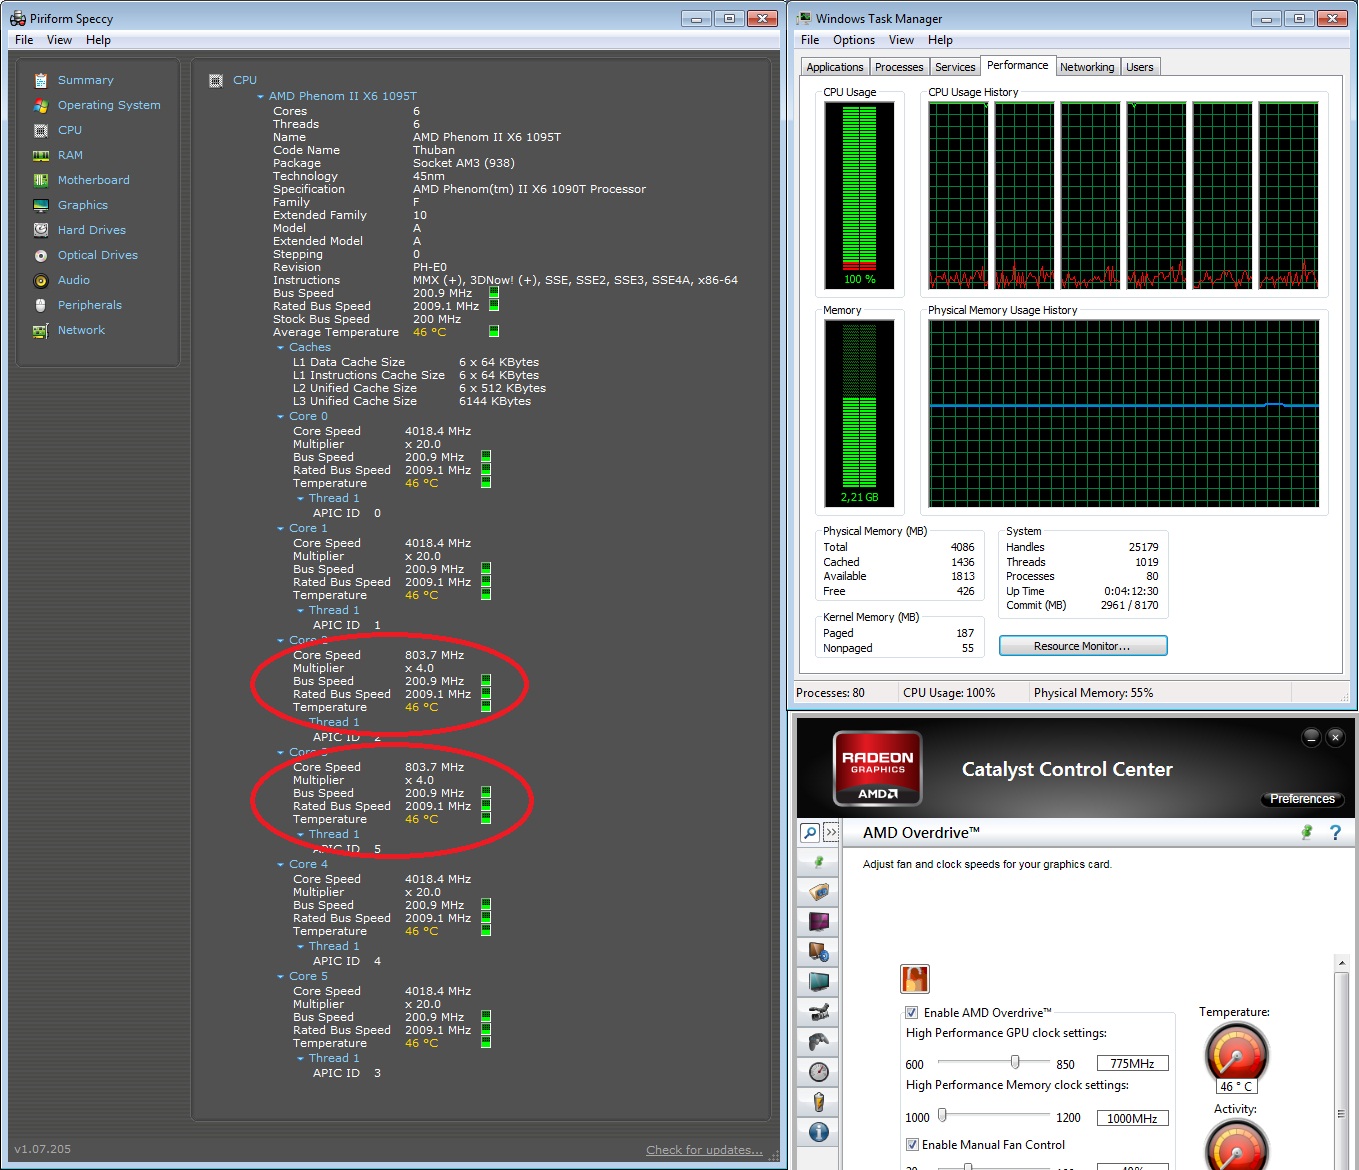Collapse the Caches tree node

281,348
